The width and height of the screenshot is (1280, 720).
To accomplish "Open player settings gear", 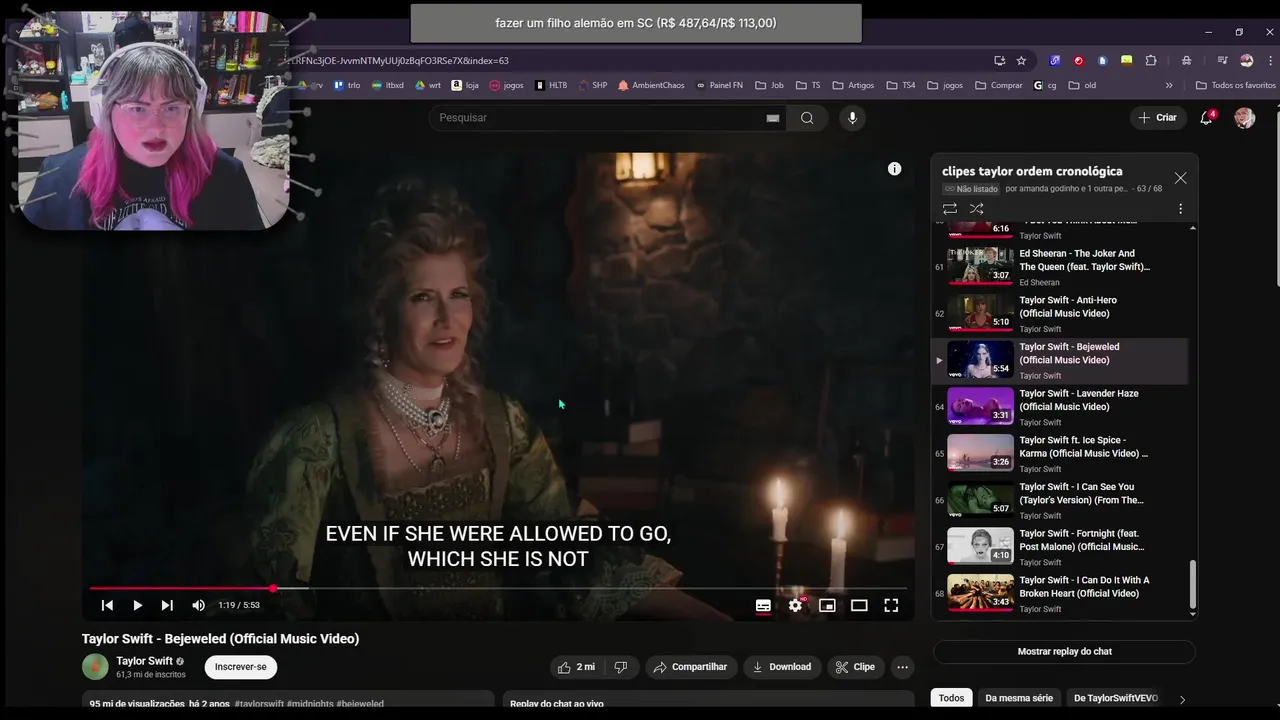I will [x=795, y=605].
